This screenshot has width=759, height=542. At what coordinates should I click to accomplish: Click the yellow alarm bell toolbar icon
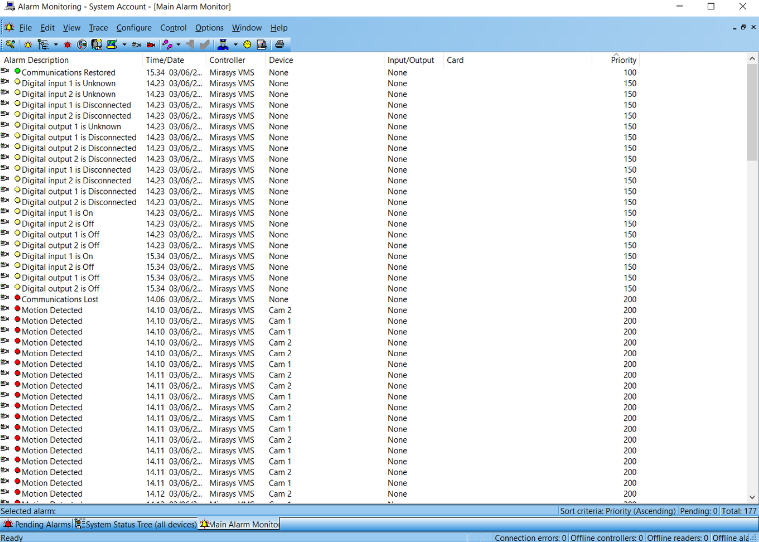pos(28,44)
